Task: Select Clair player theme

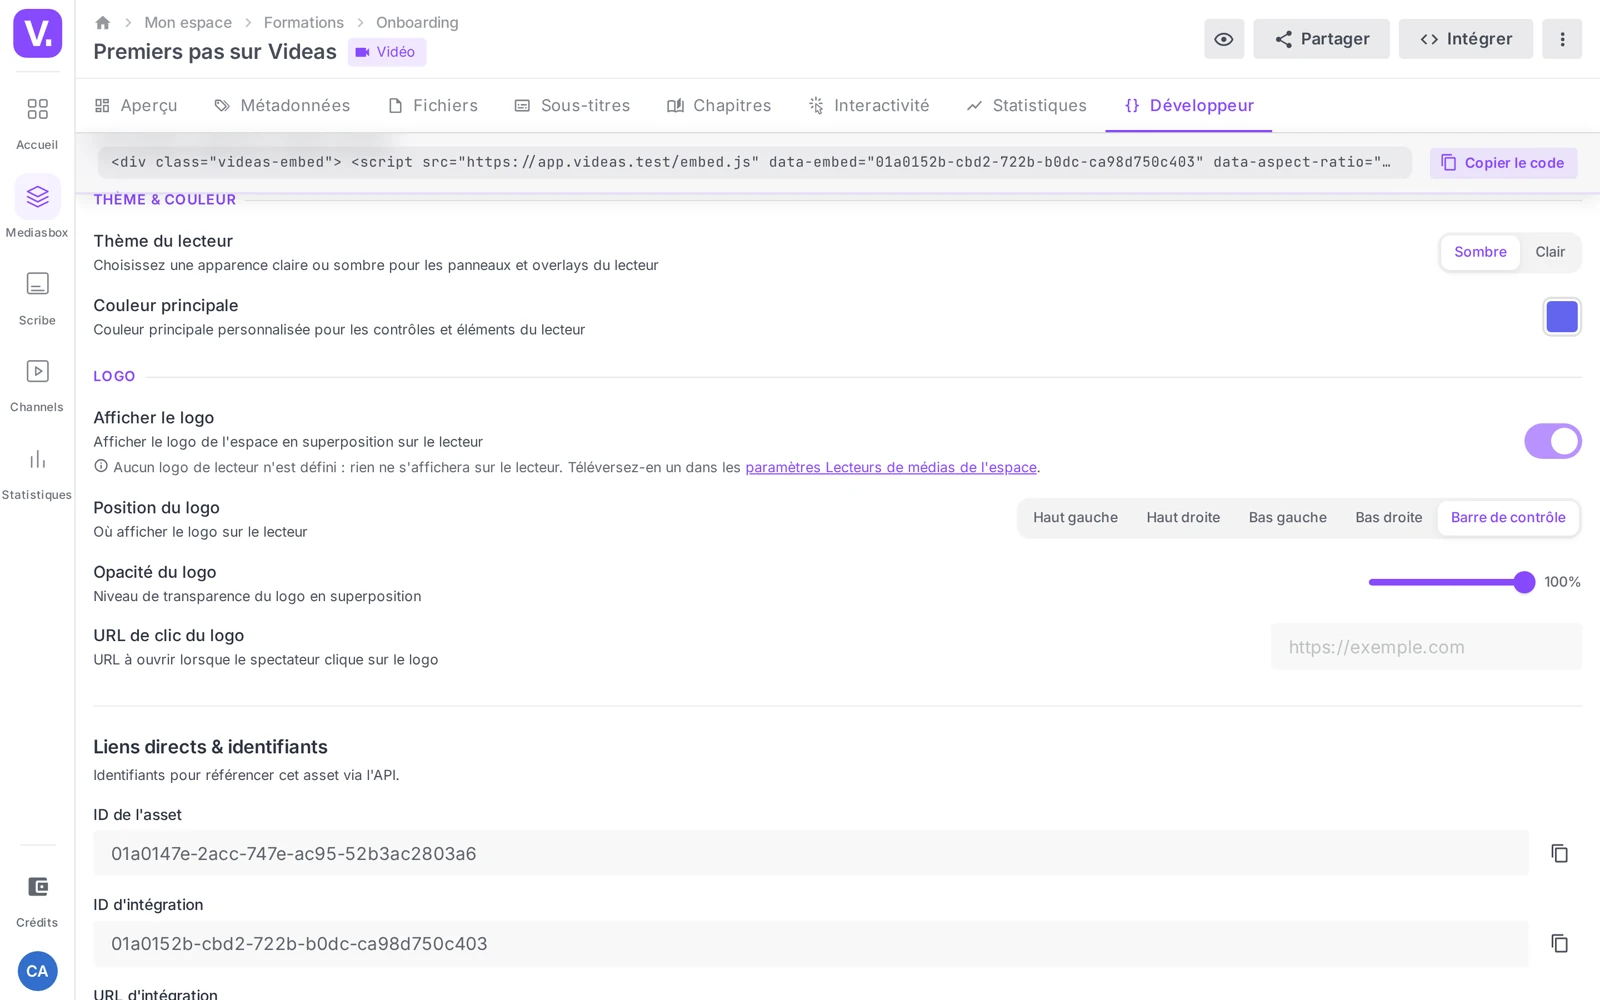Action: click(x=1550, y=252)
